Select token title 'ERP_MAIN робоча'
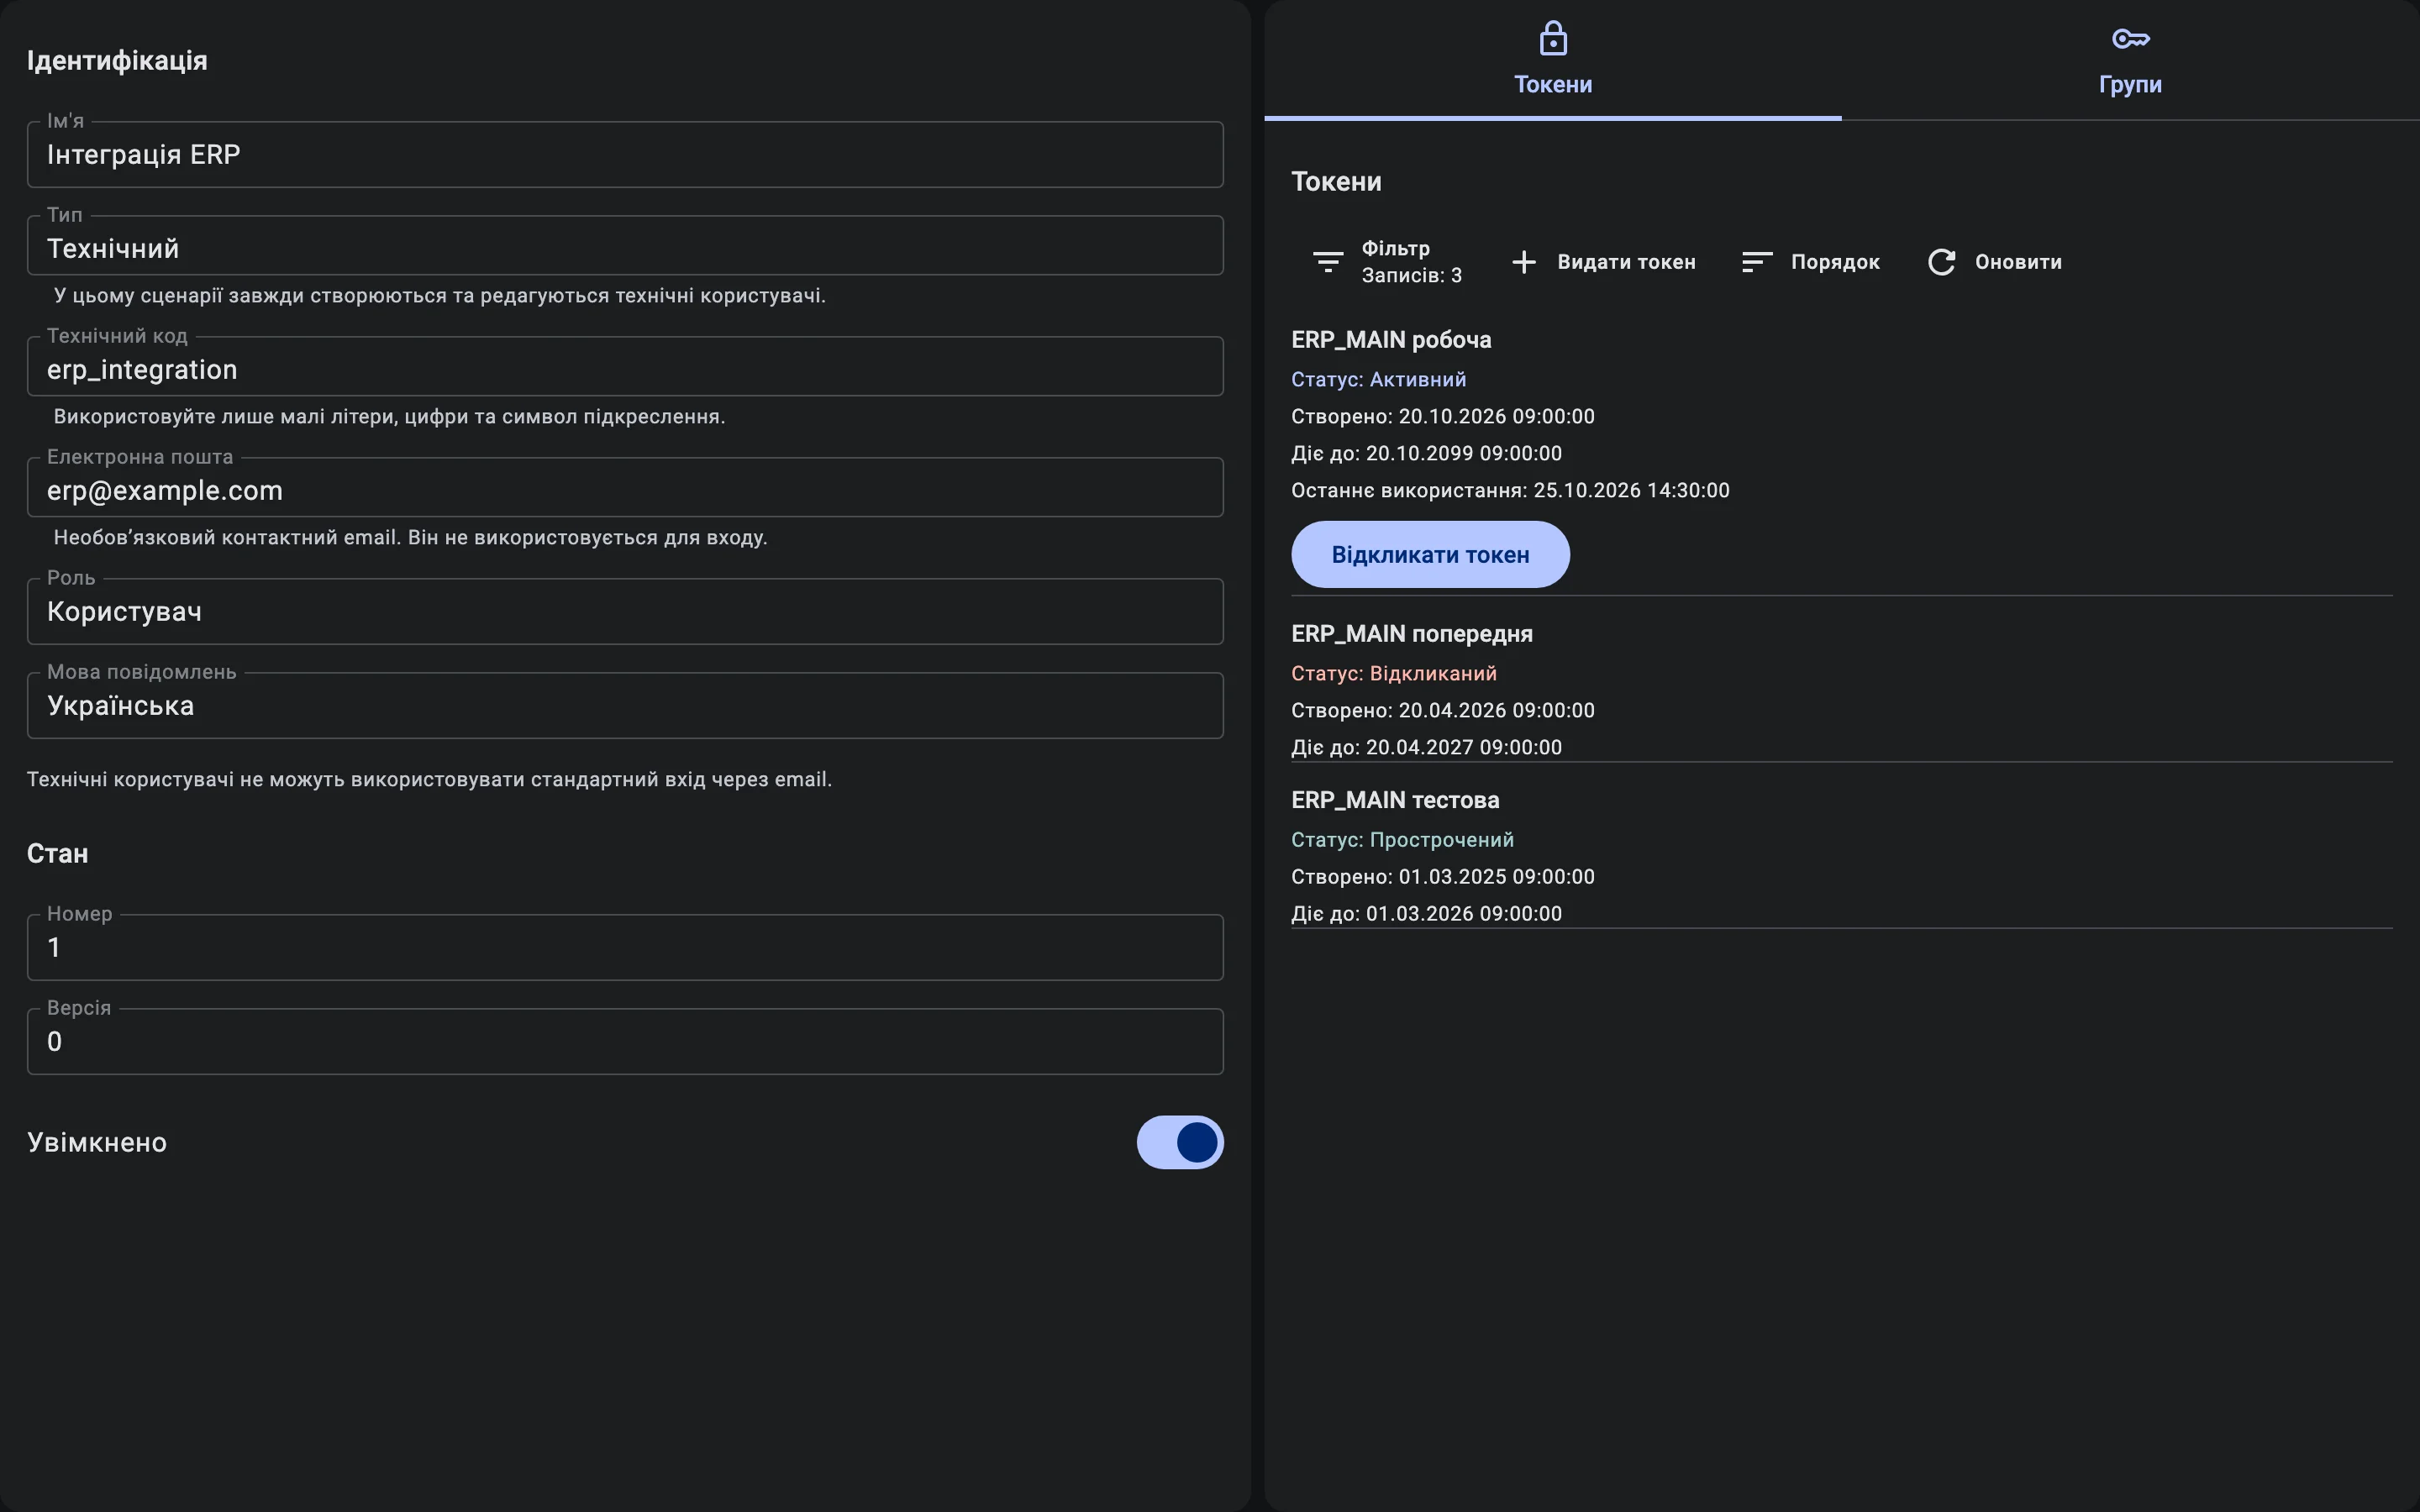This screenshot has width=2420, height=1512. tap(1391, 340)
